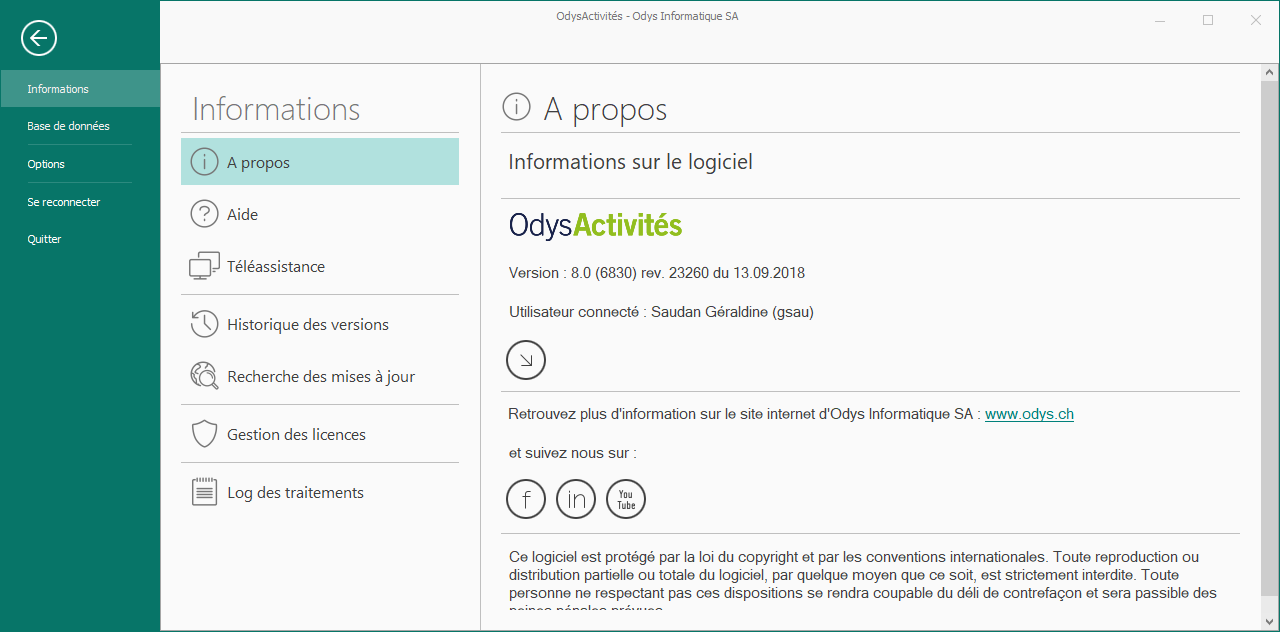Click the Historique des versions clock icon

[204, 324]
